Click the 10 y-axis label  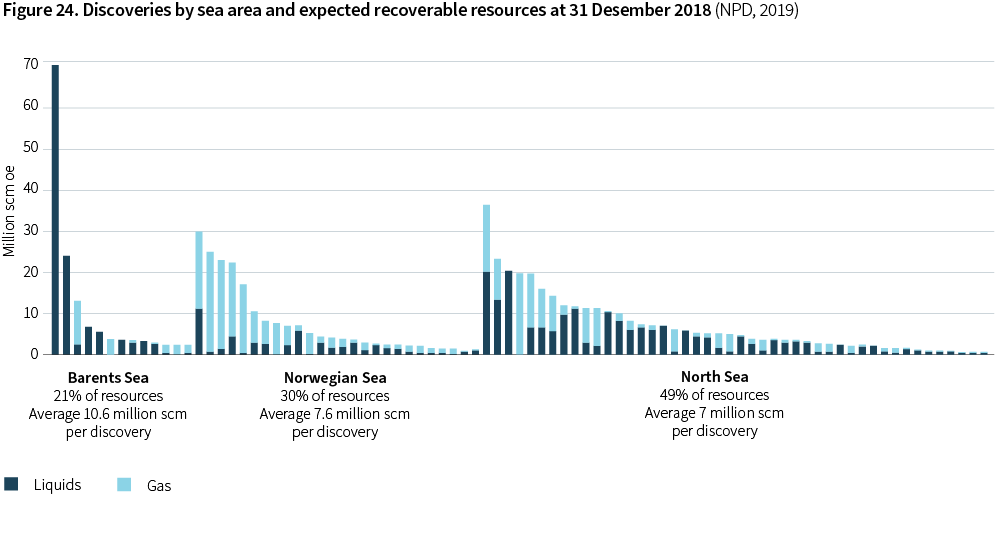(30, 313)
